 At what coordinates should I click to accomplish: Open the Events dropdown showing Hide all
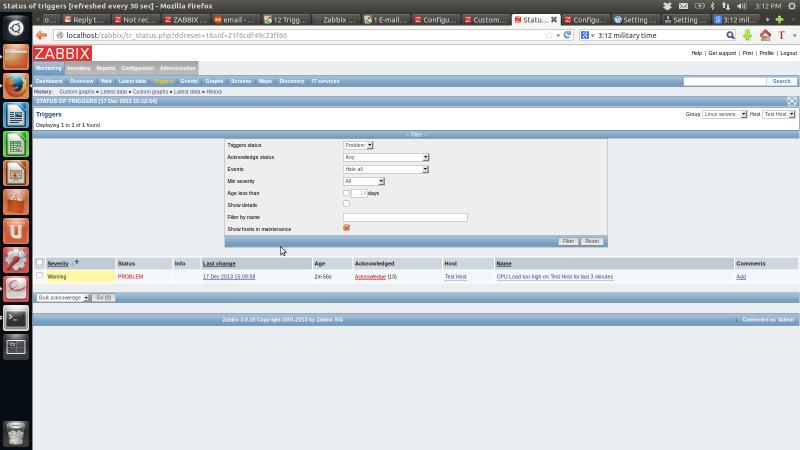[x=386, y=169]
